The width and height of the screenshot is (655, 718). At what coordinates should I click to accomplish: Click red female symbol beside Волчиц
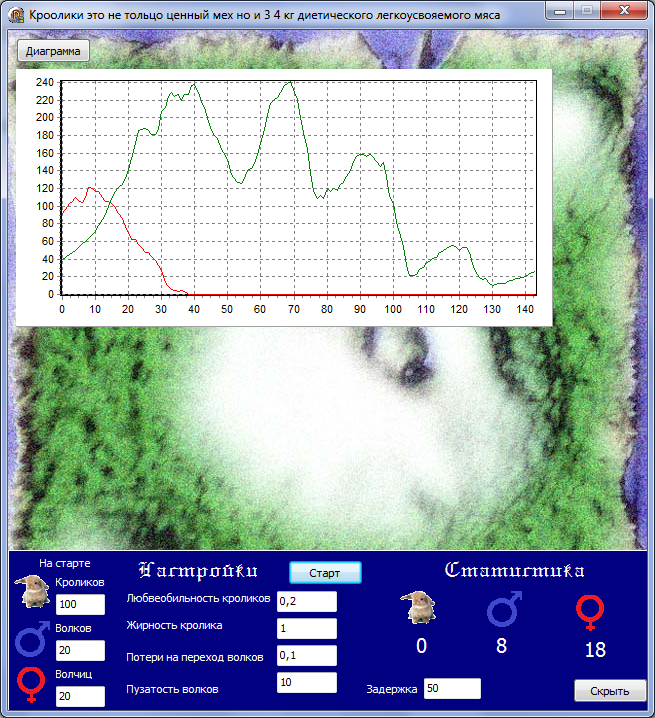(31, 685)
